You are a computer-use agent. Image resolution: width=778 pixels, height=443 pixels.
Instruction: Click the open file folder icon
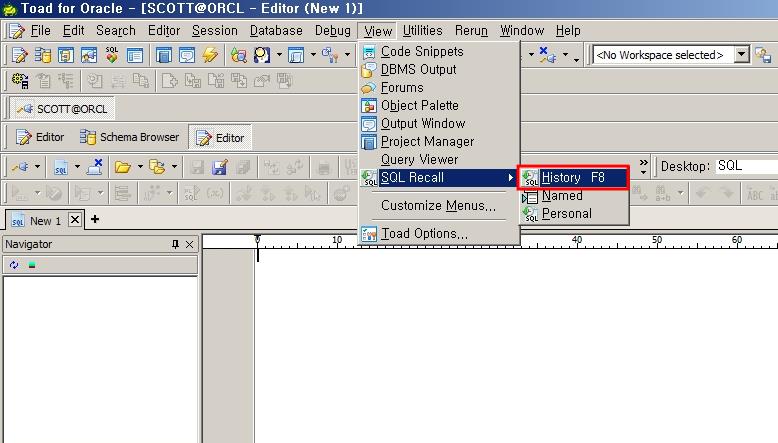tap(122, 167)
